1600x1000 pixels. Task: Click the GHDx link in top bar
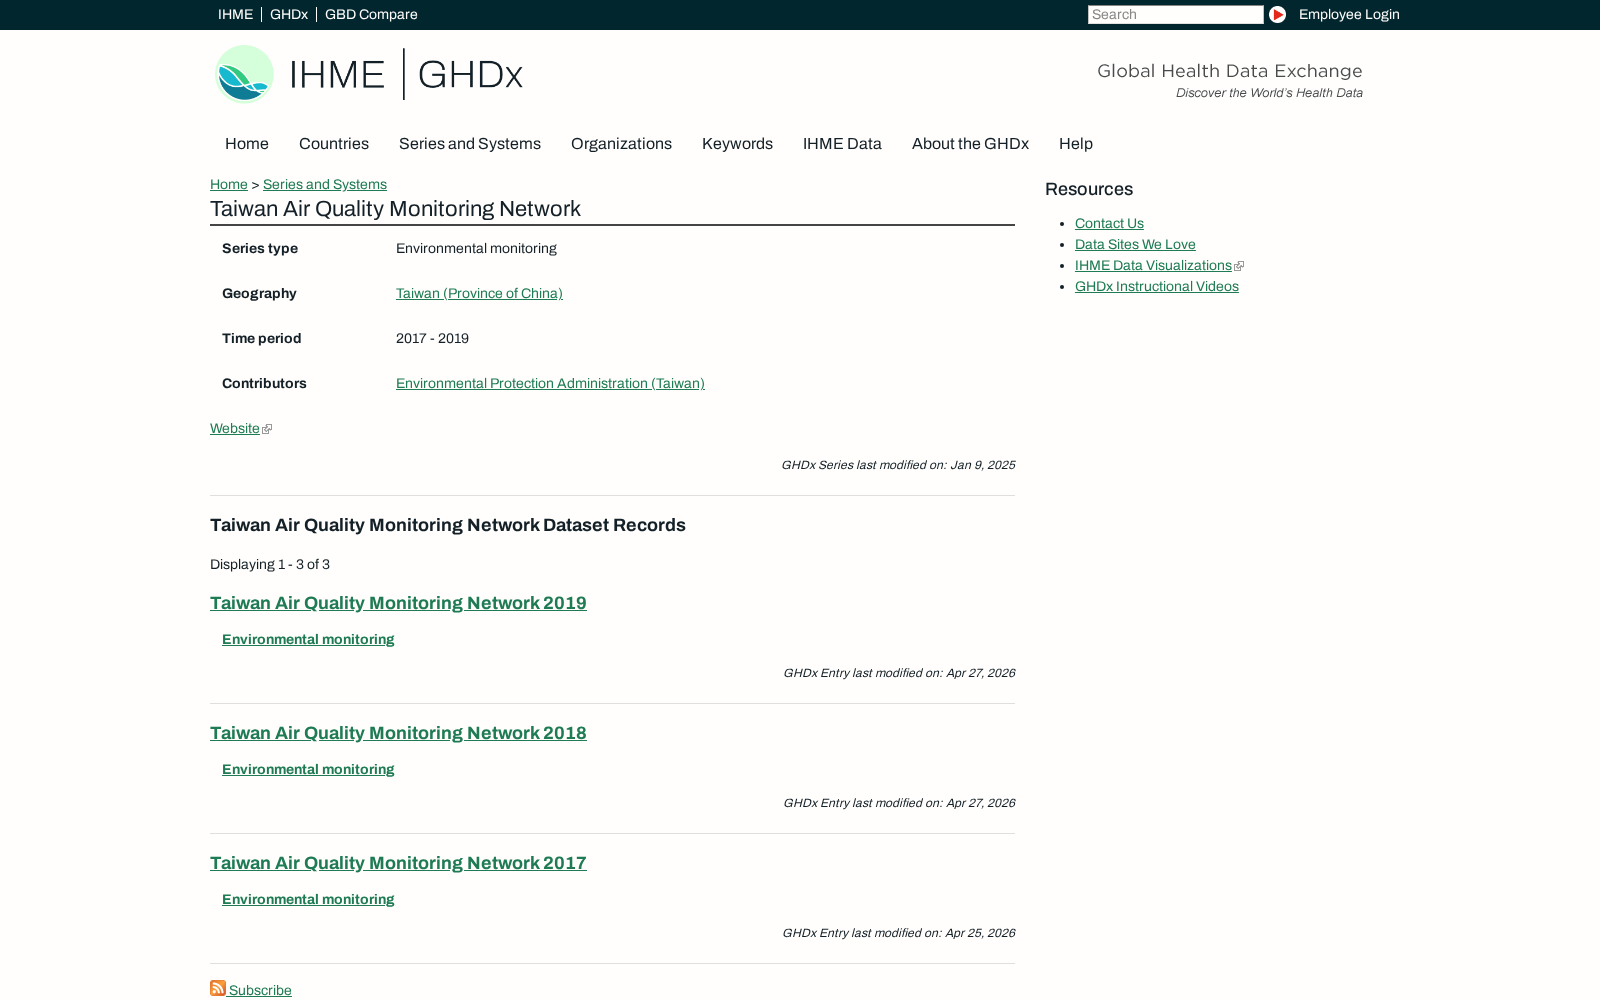[x=289, y=14]
